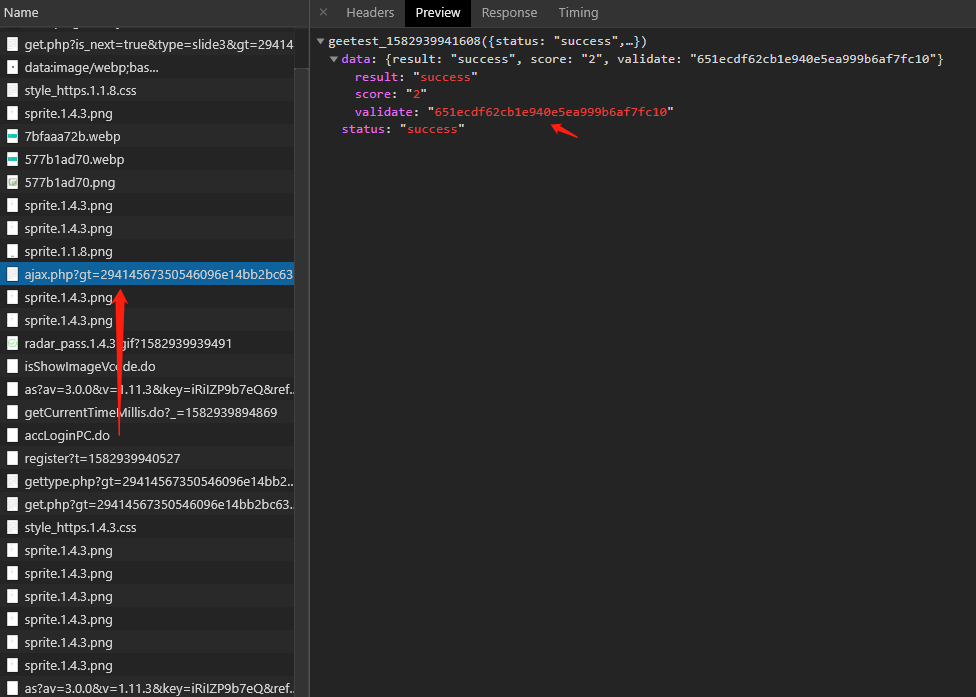Viewport: 976px width, 697px height.
Task: Select the ajax.php?gt=29414567350546096e14bb2bc63 request
Action: pos(147,274)
